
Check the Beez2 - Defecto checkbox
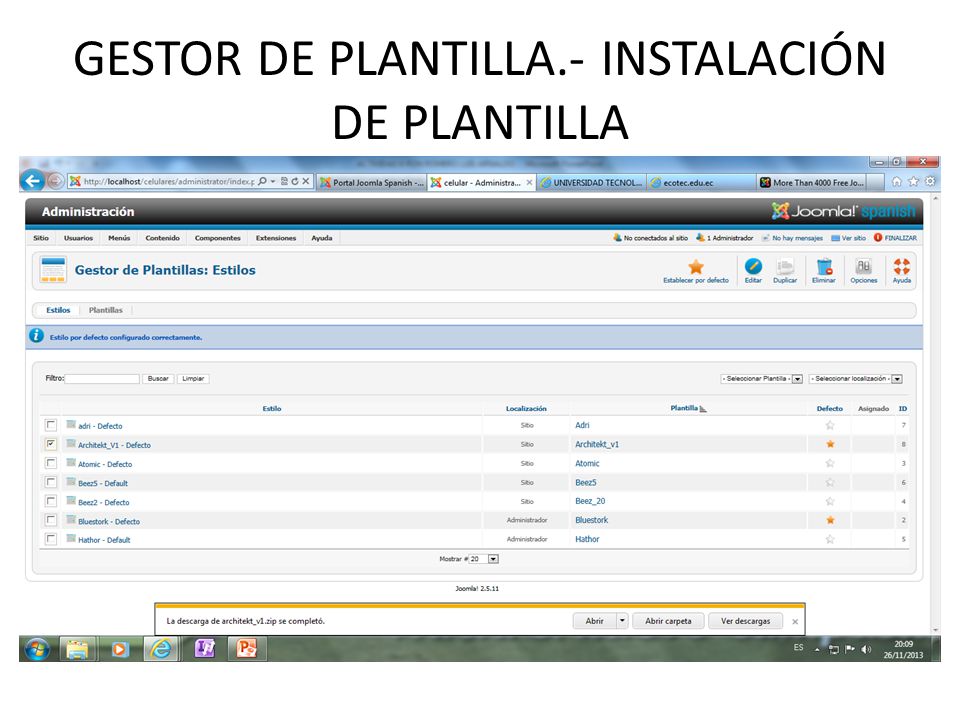[x=51, y=501]
